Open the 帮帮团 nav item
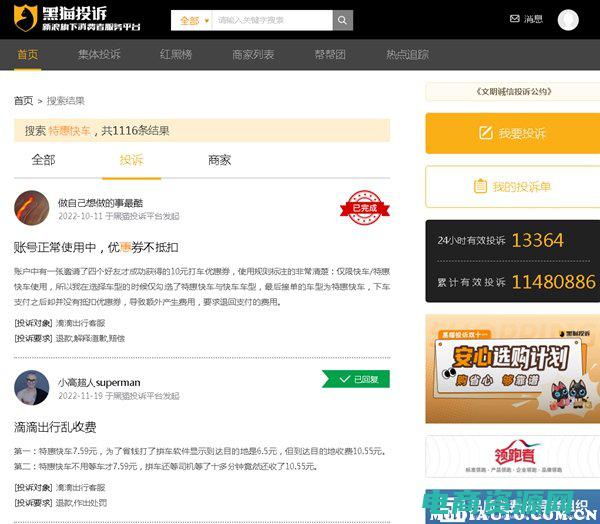The image size is (600, 524). tap(330, 54)
